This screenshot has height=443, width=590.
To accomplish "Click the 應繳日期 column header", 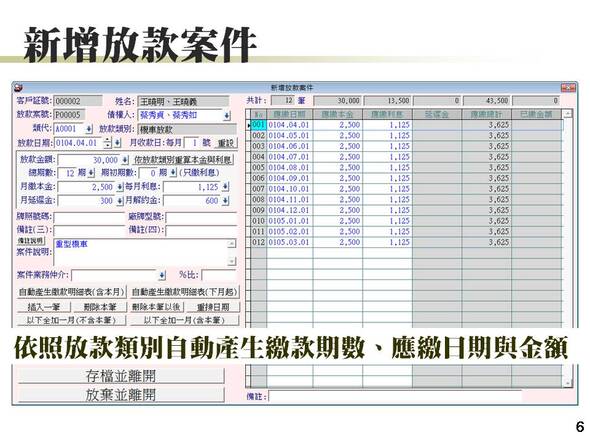I will tap(289, 114).
